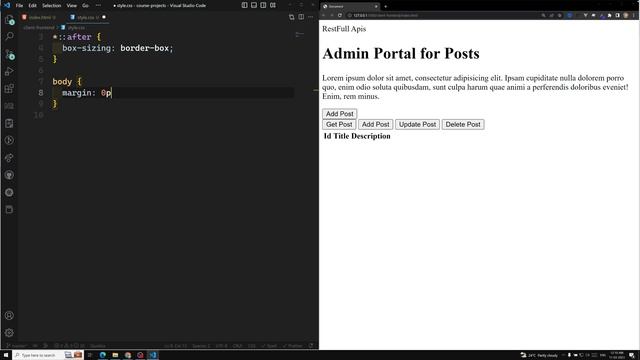Click the Delete Post button
The width and height of the screenshot is (640, 360).
[x=463, y=124]
